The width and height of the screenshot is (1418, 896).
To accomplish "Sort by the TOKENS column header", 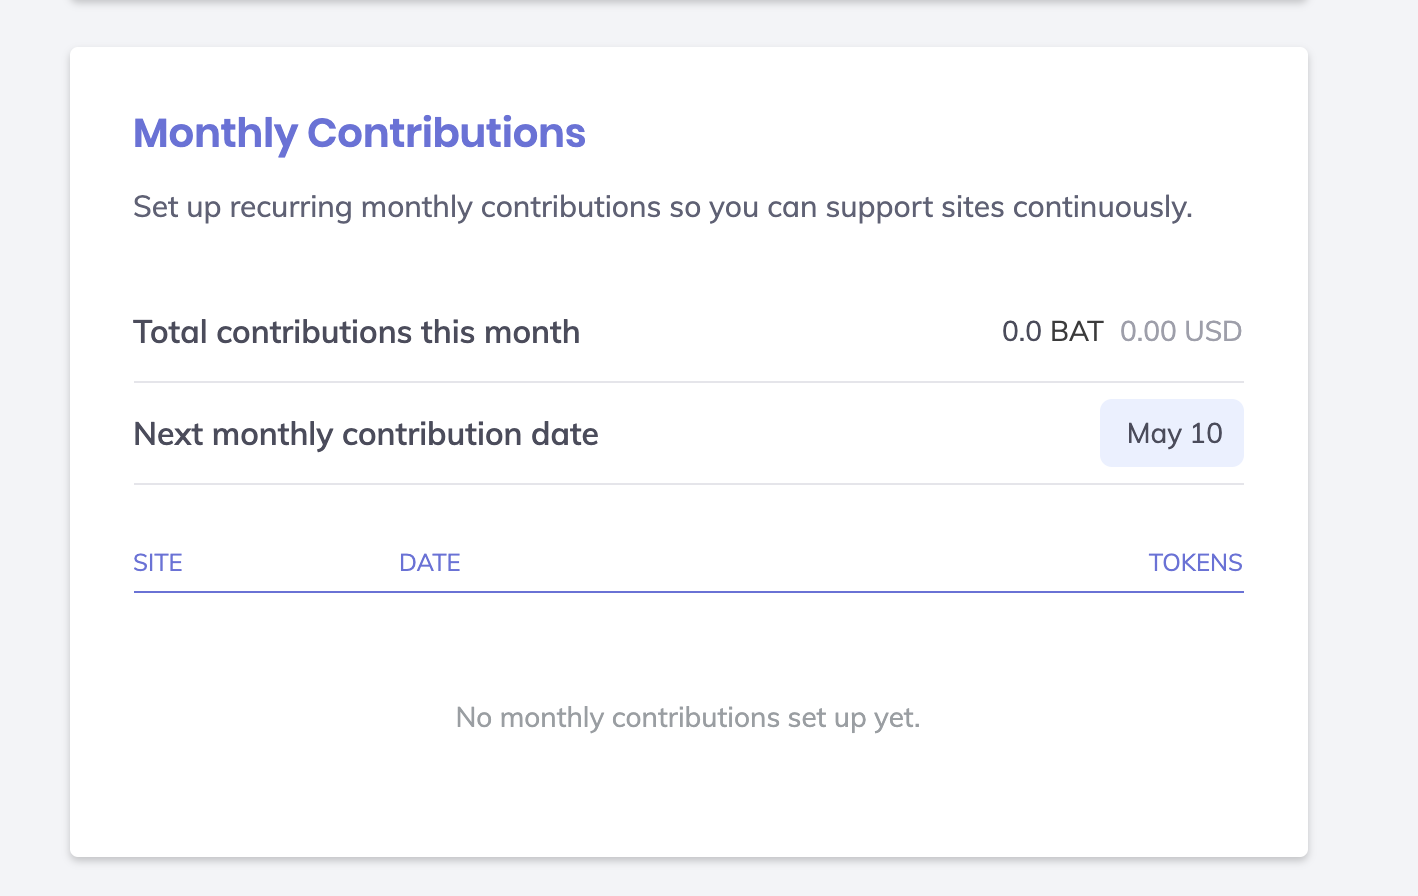I will (1195, 563).
